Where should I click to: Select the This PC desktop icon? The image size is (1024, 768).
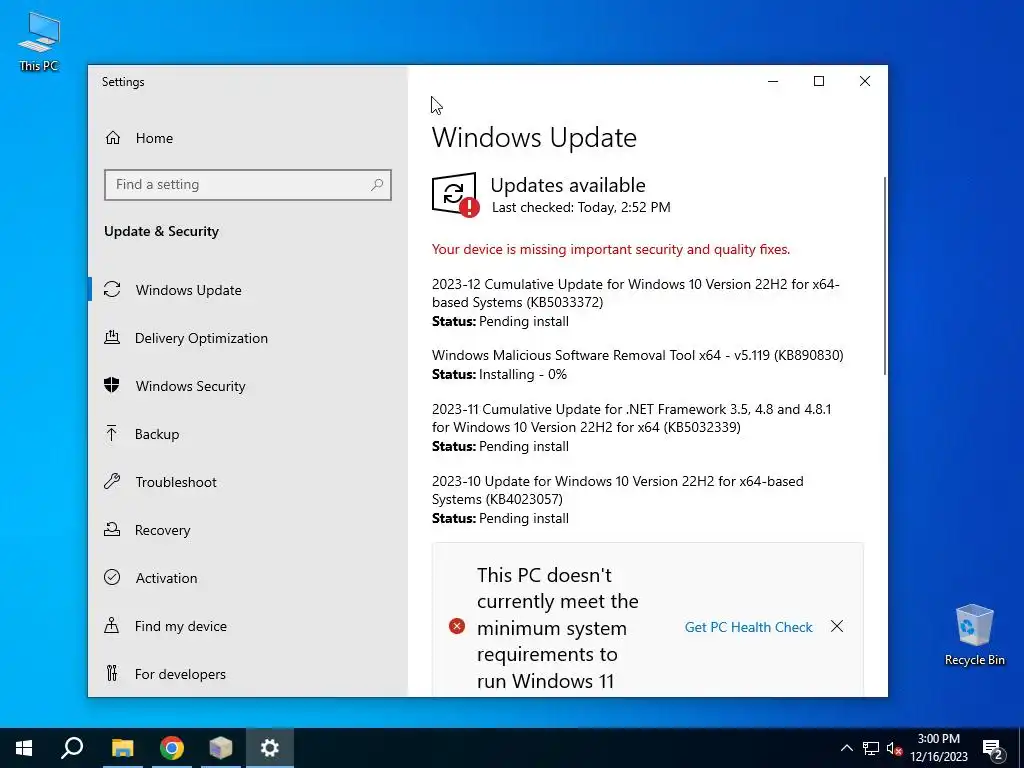coord(39,42)
